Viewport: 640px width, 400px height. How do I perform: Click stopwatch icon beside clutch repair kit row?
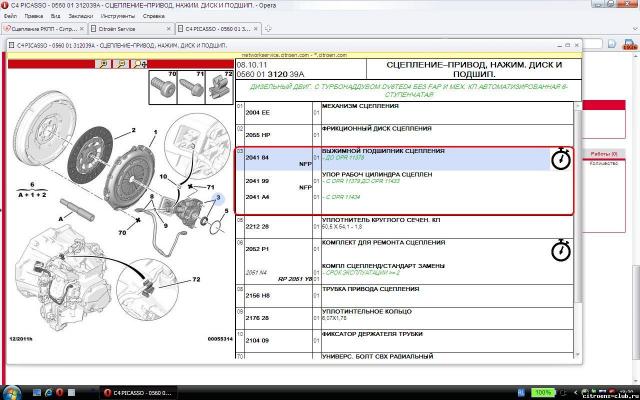click(561, 249)
